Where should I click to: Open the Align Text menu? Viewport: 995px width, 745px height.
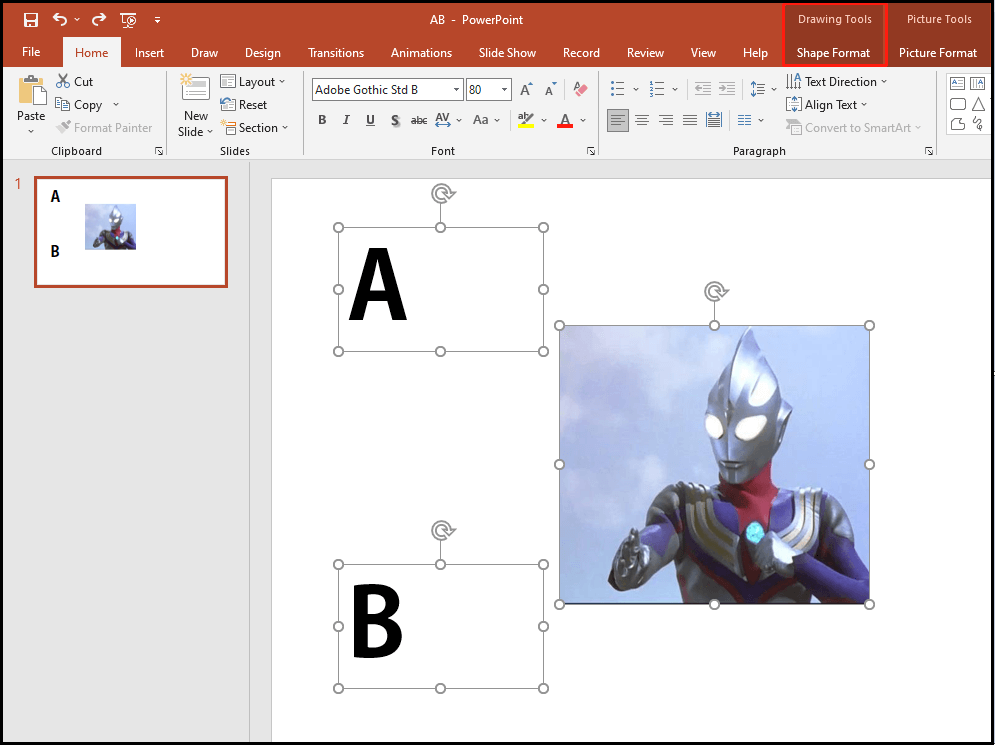pos(827,104)
